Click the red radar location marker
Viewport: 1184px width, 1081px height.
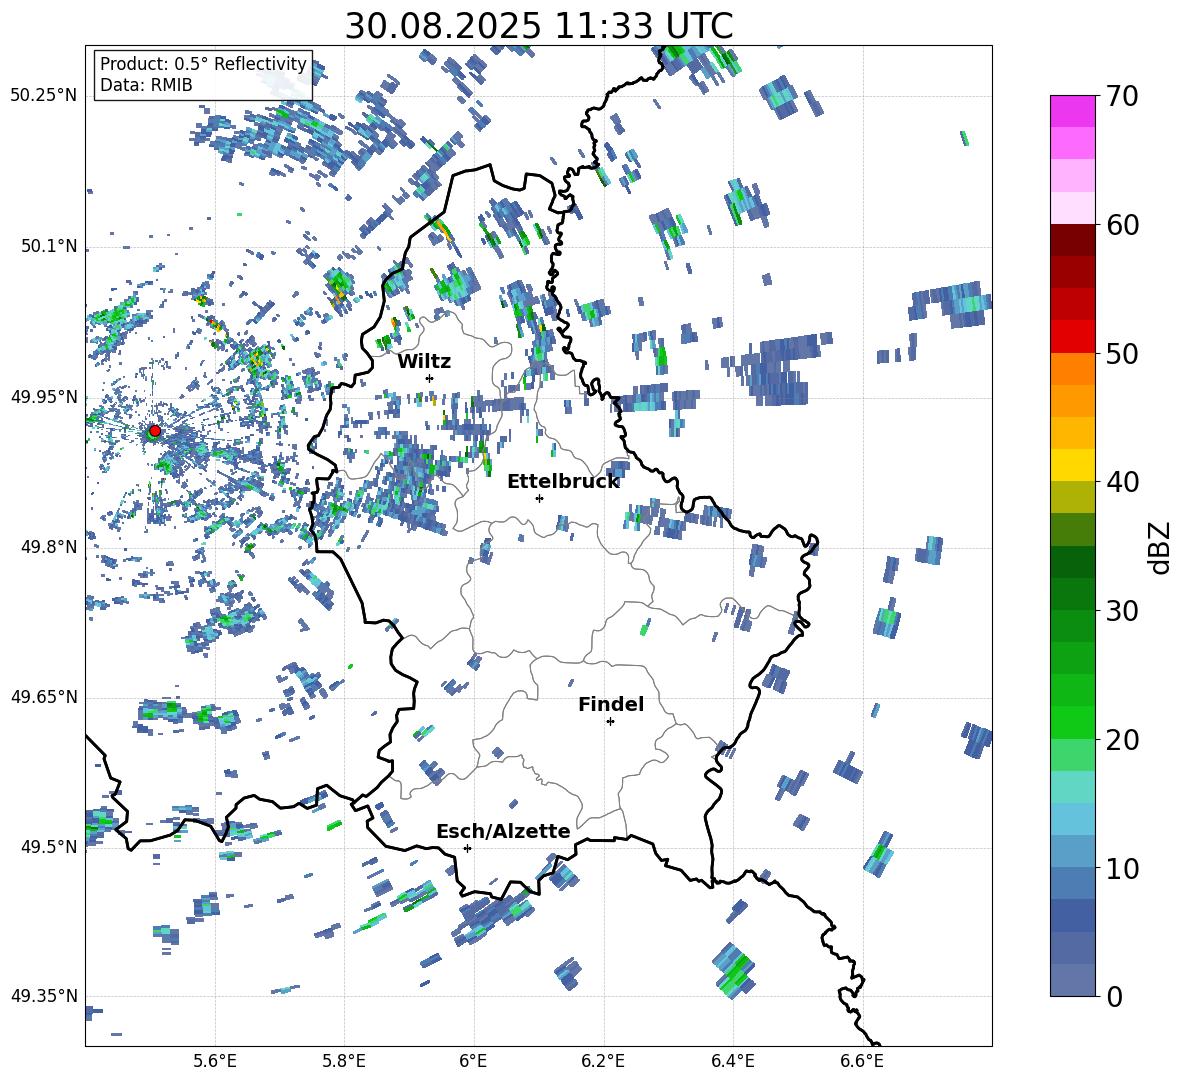[x=155, y=431]
